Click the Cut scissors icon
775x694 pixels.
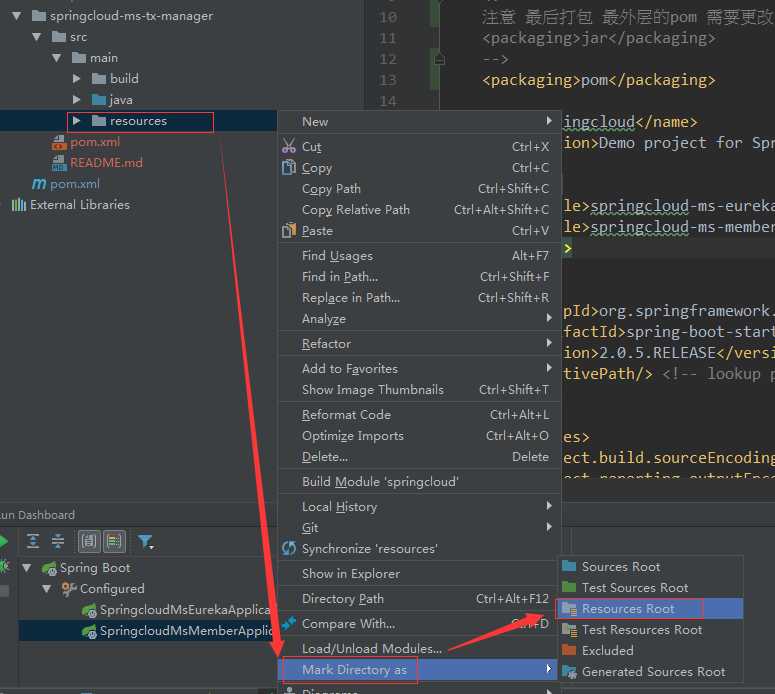(x=289, y=146)
